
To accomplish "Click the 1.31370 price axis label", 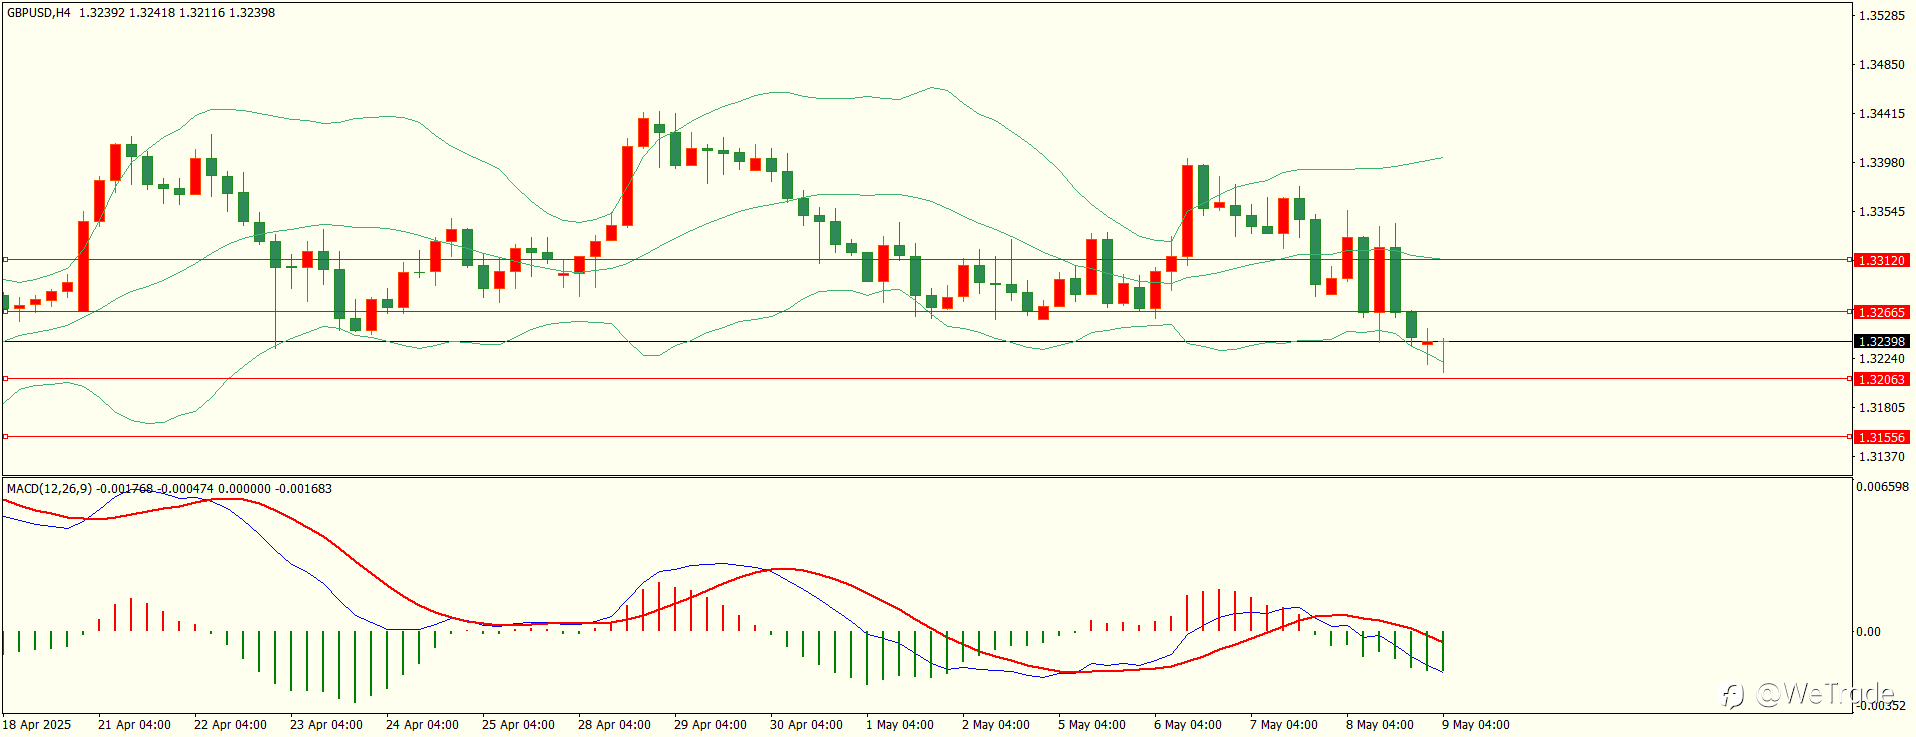I will click(x=1881, y=456).
